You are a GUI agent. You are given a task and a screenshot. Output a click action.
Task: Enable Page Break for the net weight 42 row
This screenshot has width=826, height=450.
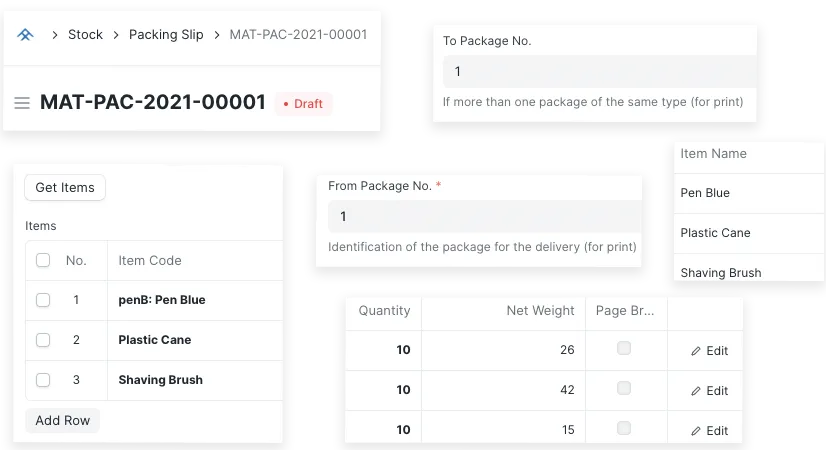click(x=624, y=388)
